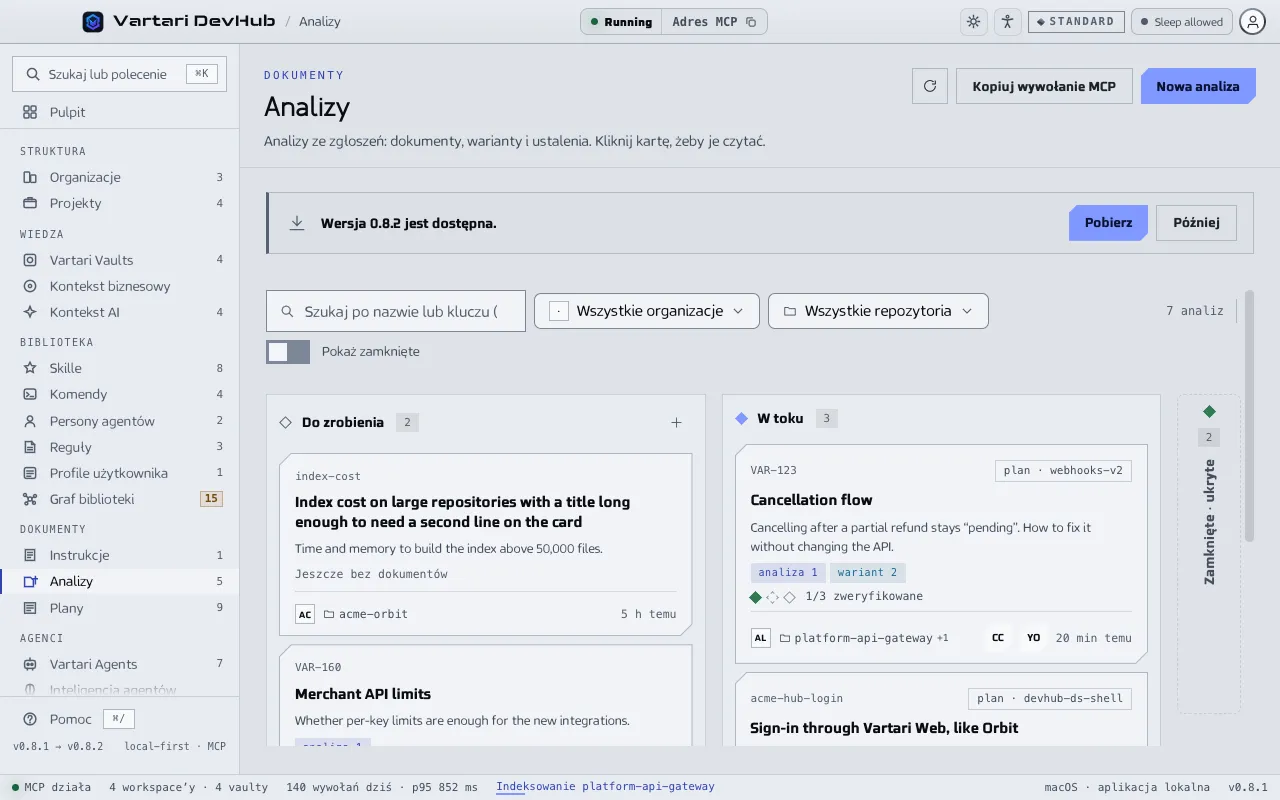This screenshot has width=1280, height=800.
Task: Click the Szukaj lub polecenie command box
Action: [x=120, y=74]
